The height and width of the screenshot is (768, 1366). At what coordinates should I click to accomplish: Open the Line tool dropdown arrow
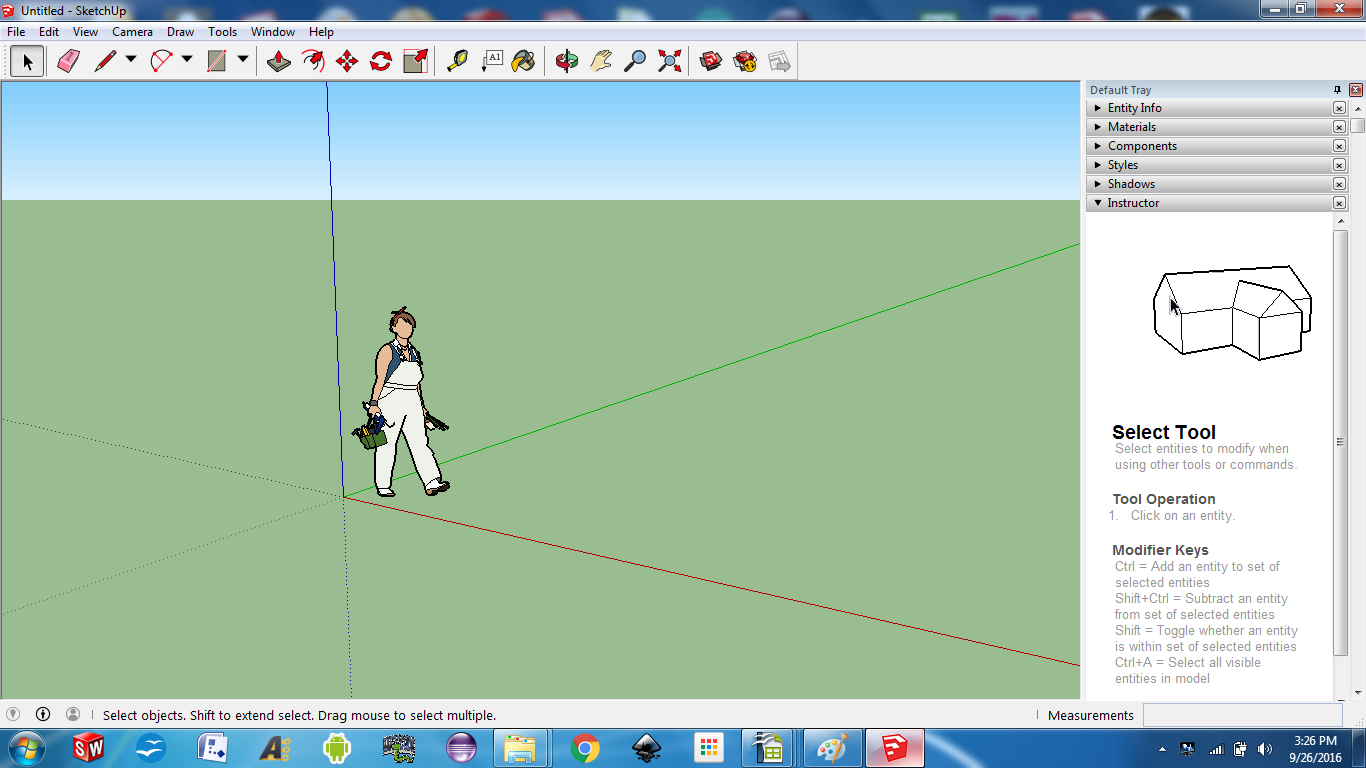point(131,60)
